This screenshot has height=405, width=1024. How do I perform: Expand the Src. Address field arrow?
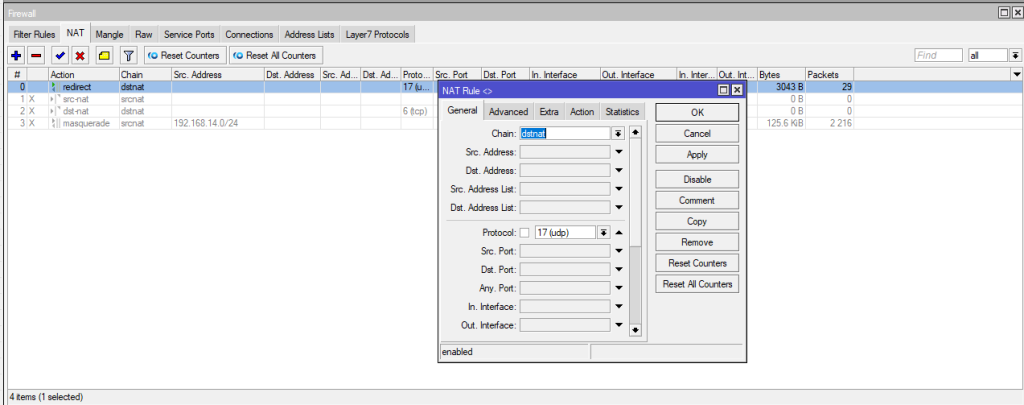[618, 152]
